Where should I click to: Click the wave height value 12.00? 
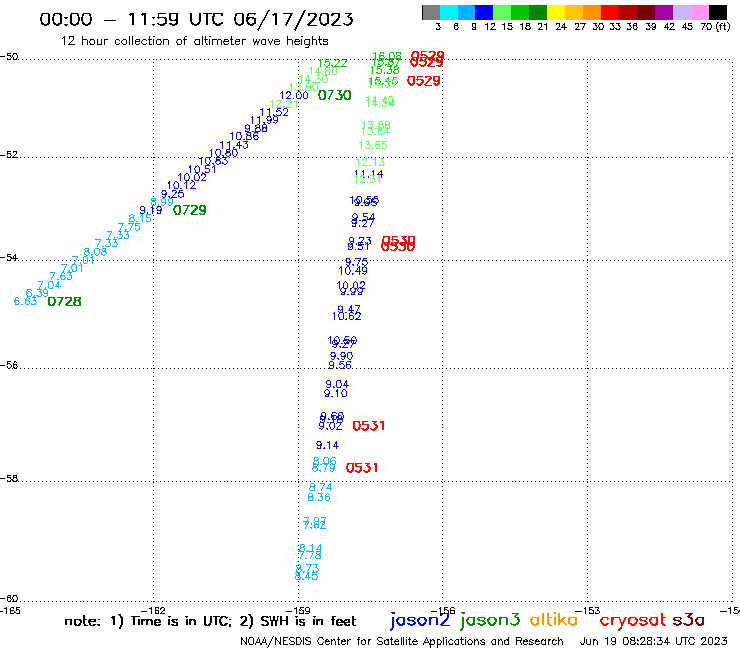(x=294, y=95)
